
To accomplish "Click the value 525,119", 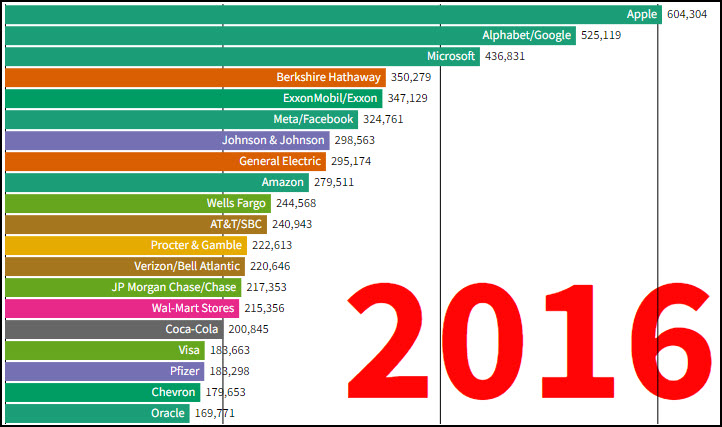I will pos(600,35).
